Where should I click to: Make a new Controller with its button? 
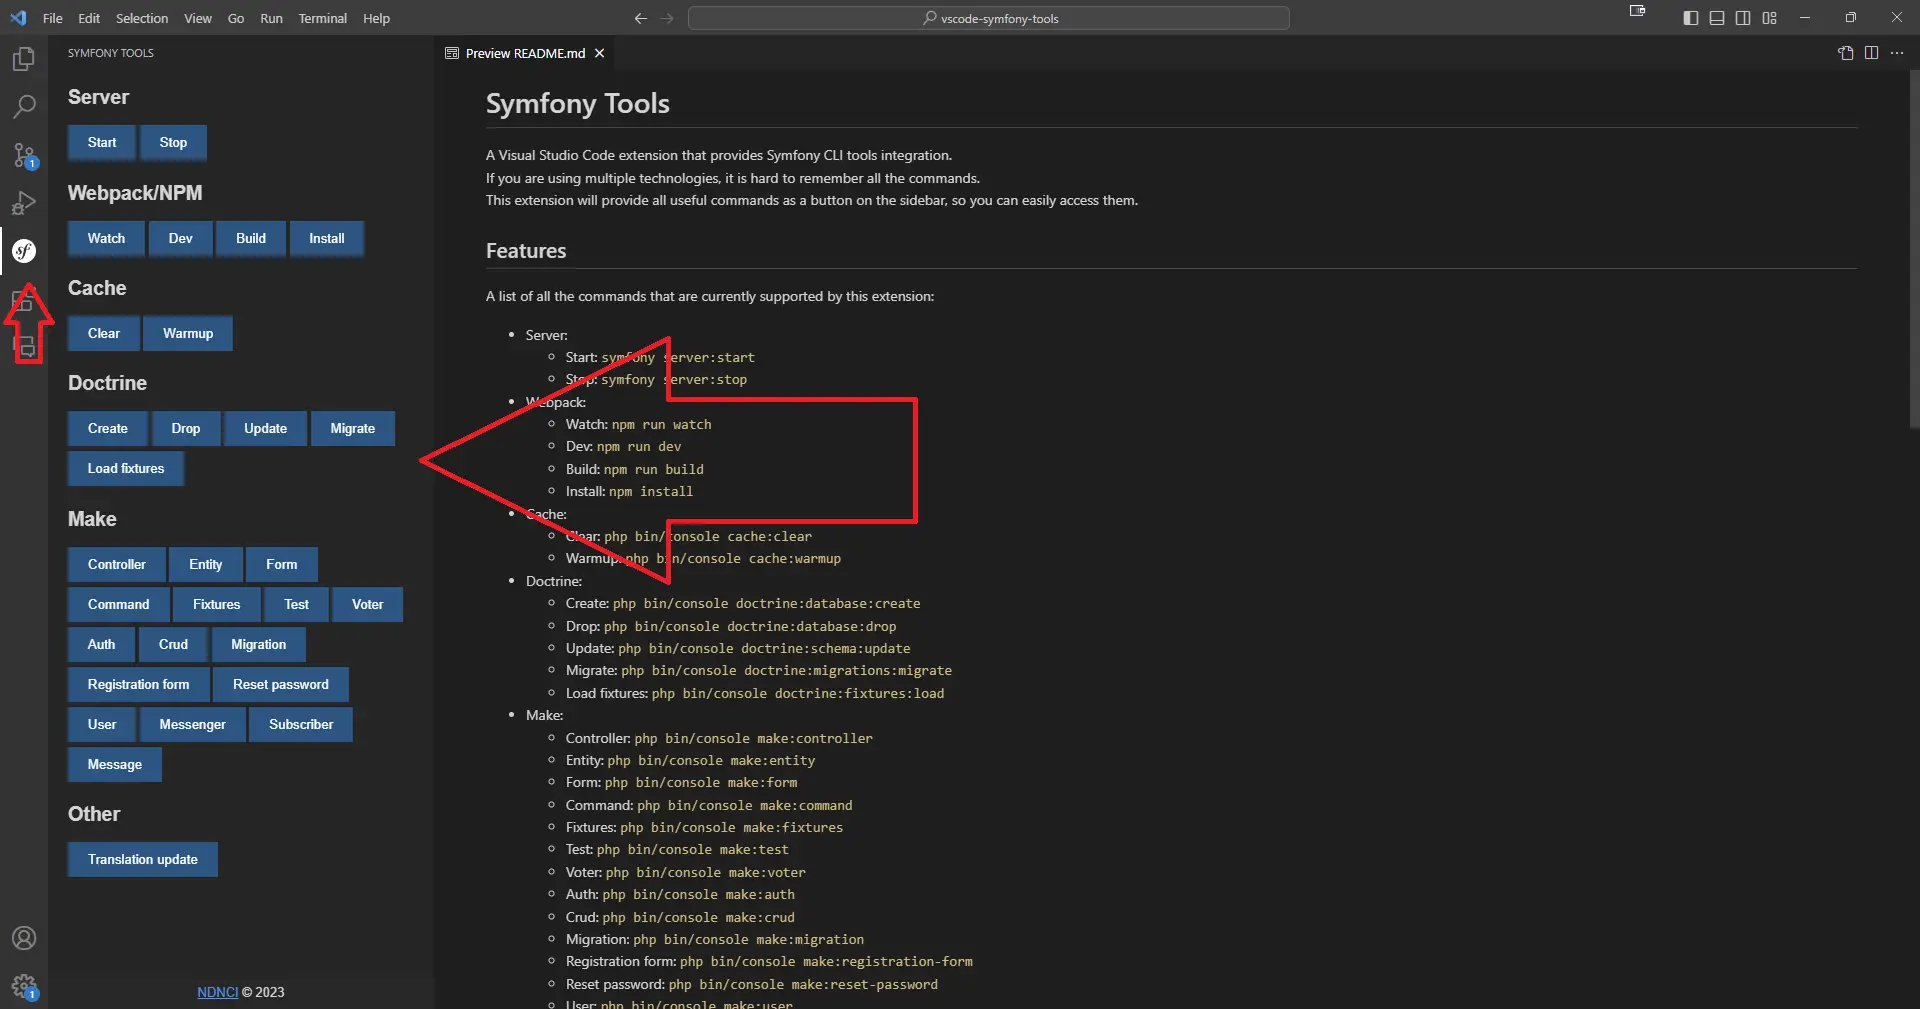[117, 565]
